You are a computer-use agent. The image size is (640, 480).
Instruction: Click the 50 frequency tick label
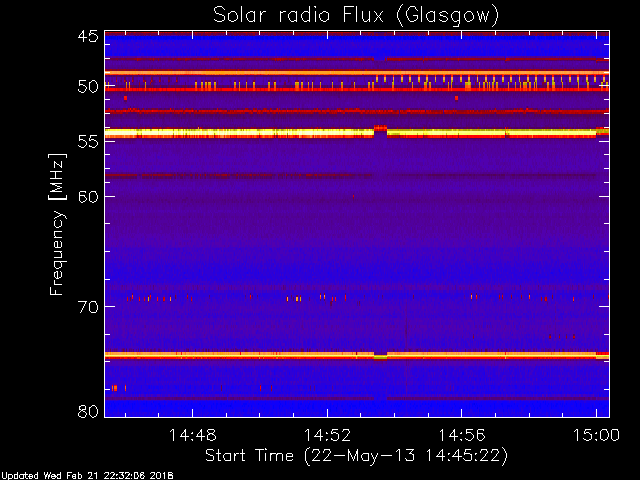(88, 86)
